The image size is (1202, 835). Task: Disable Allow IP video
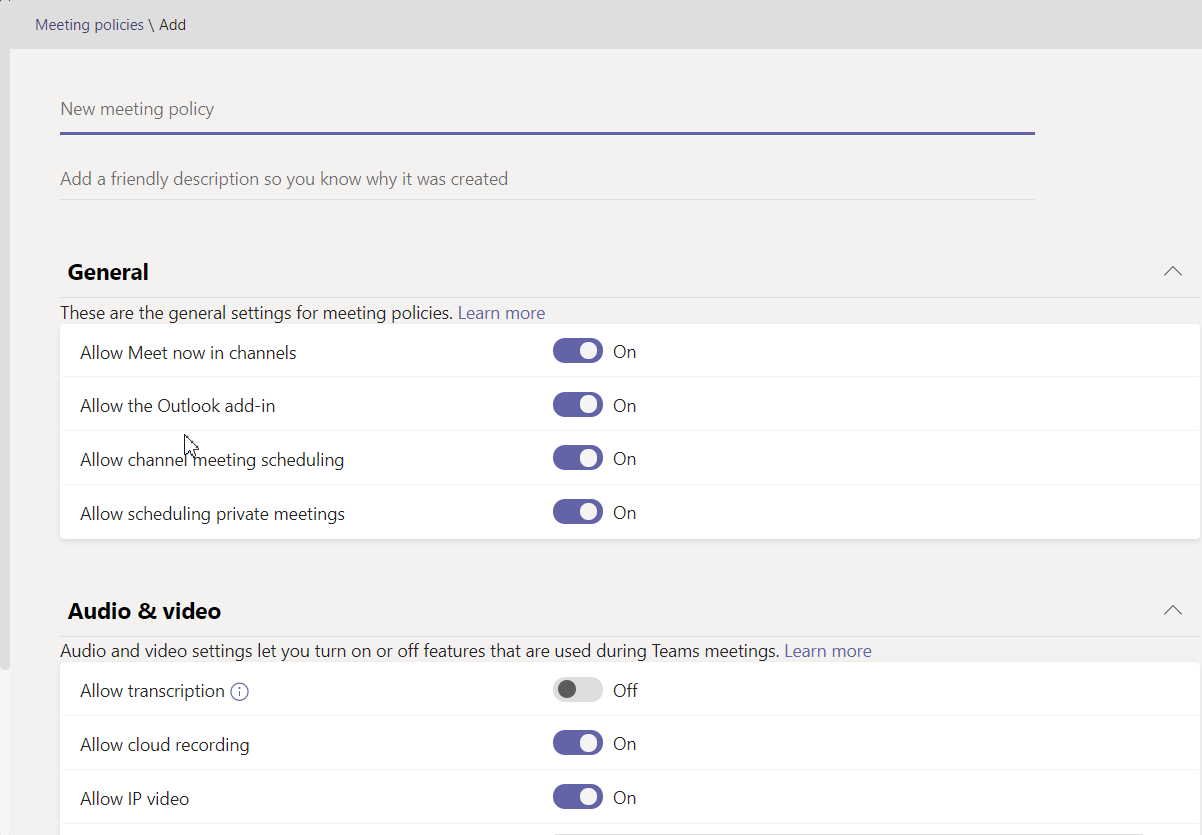click(x=577, y=797)
